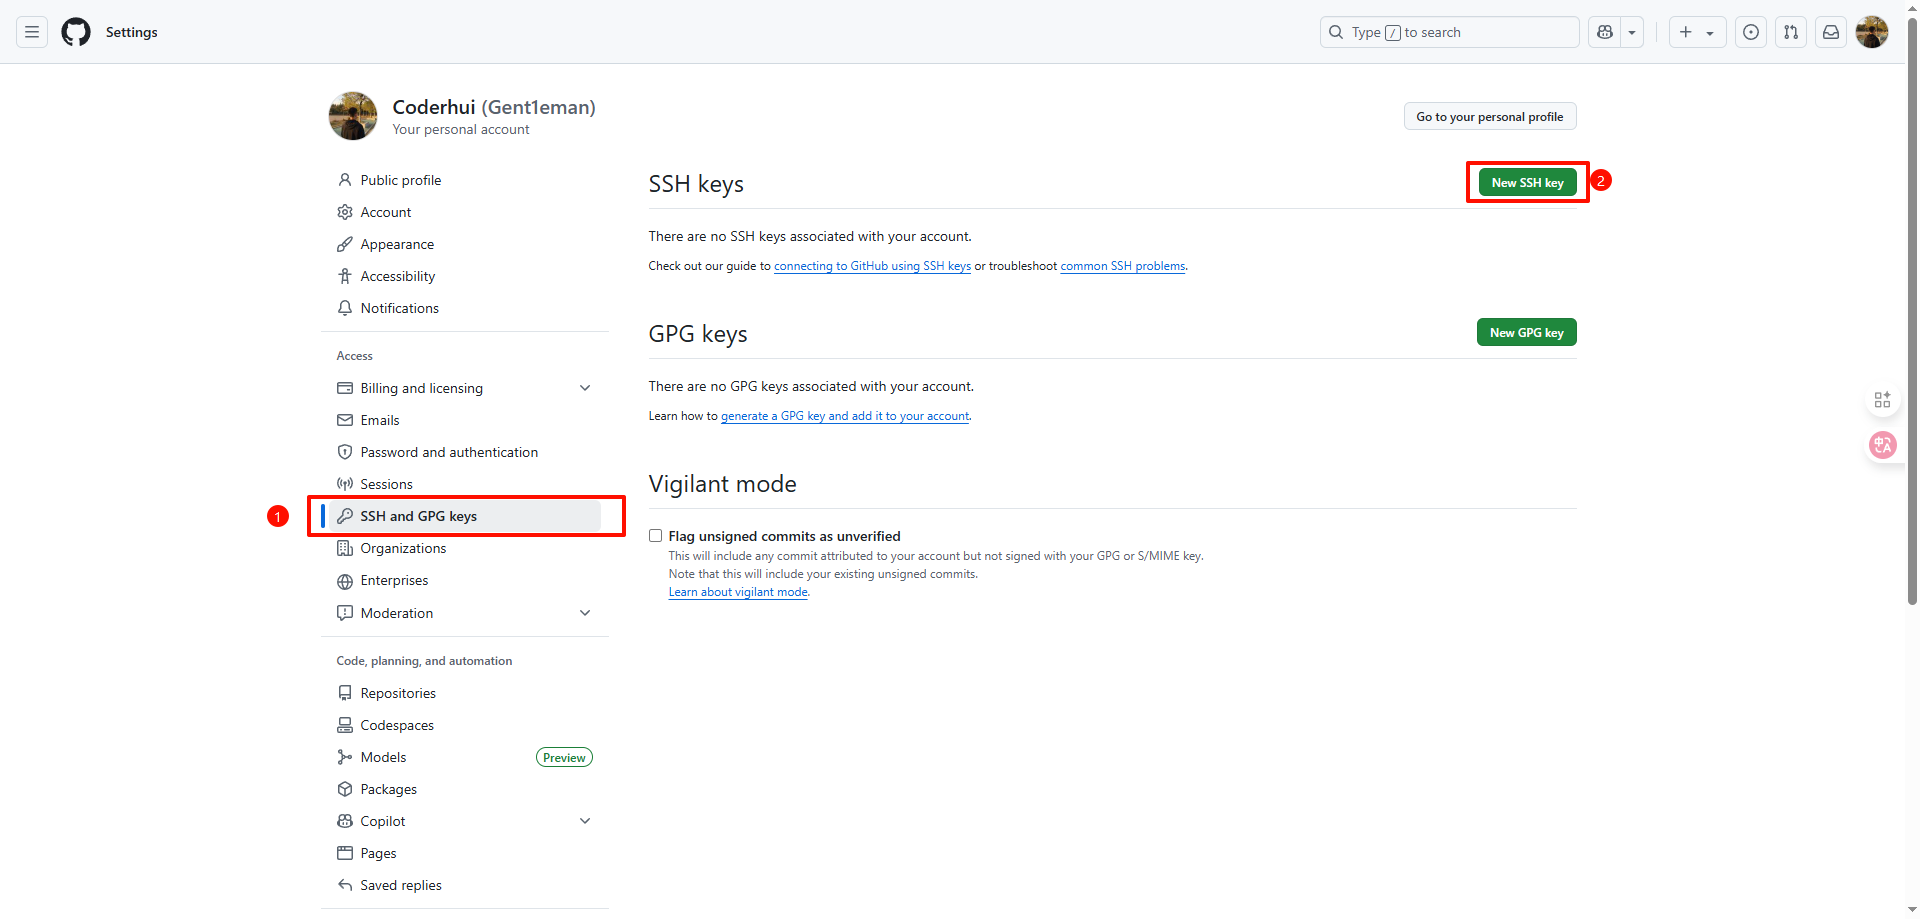Open Codespaces settings page

397,725
